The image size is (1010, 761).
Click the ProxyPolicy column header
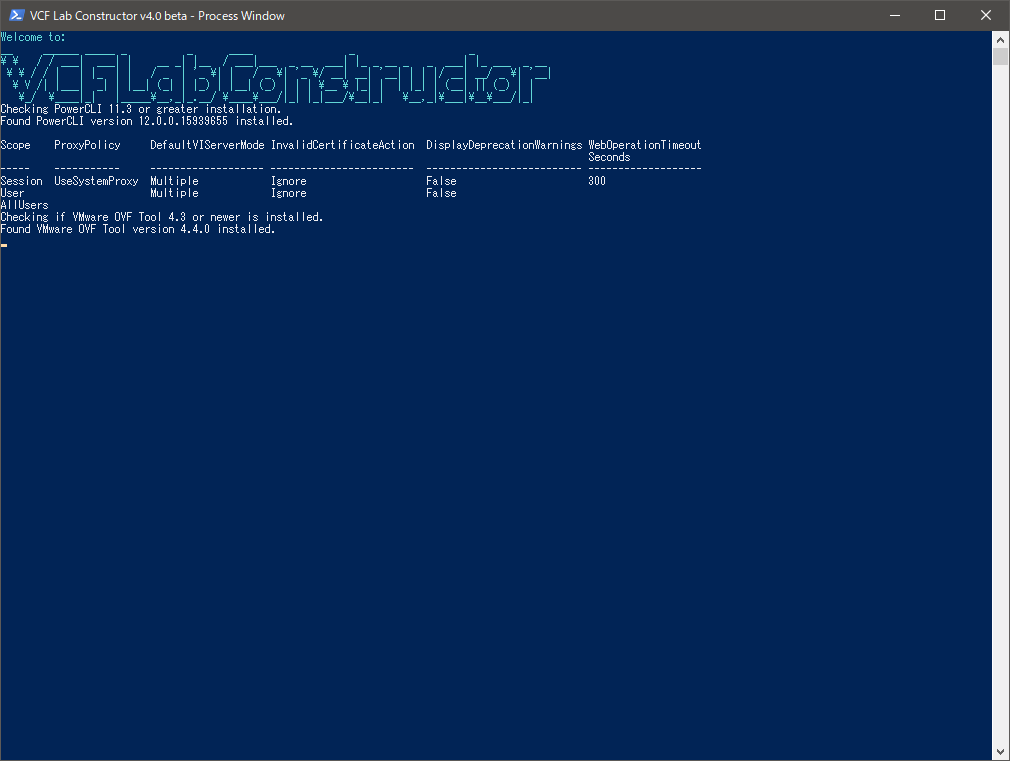click(87, 145)
